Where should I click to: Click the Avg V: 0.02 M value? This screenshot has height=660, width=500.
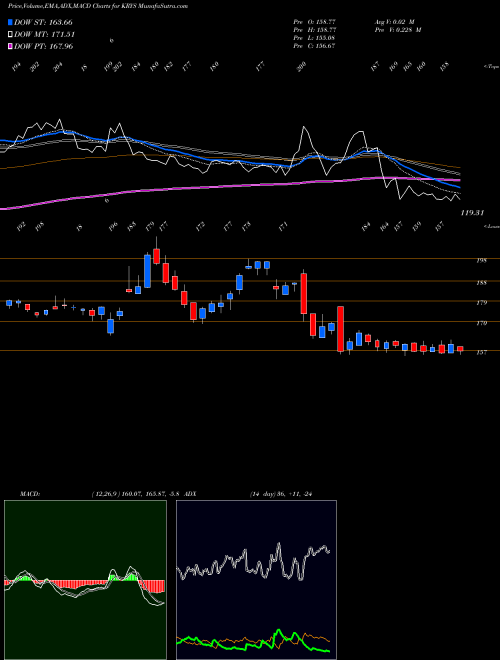pyautogui.click(x=394, y=21)
